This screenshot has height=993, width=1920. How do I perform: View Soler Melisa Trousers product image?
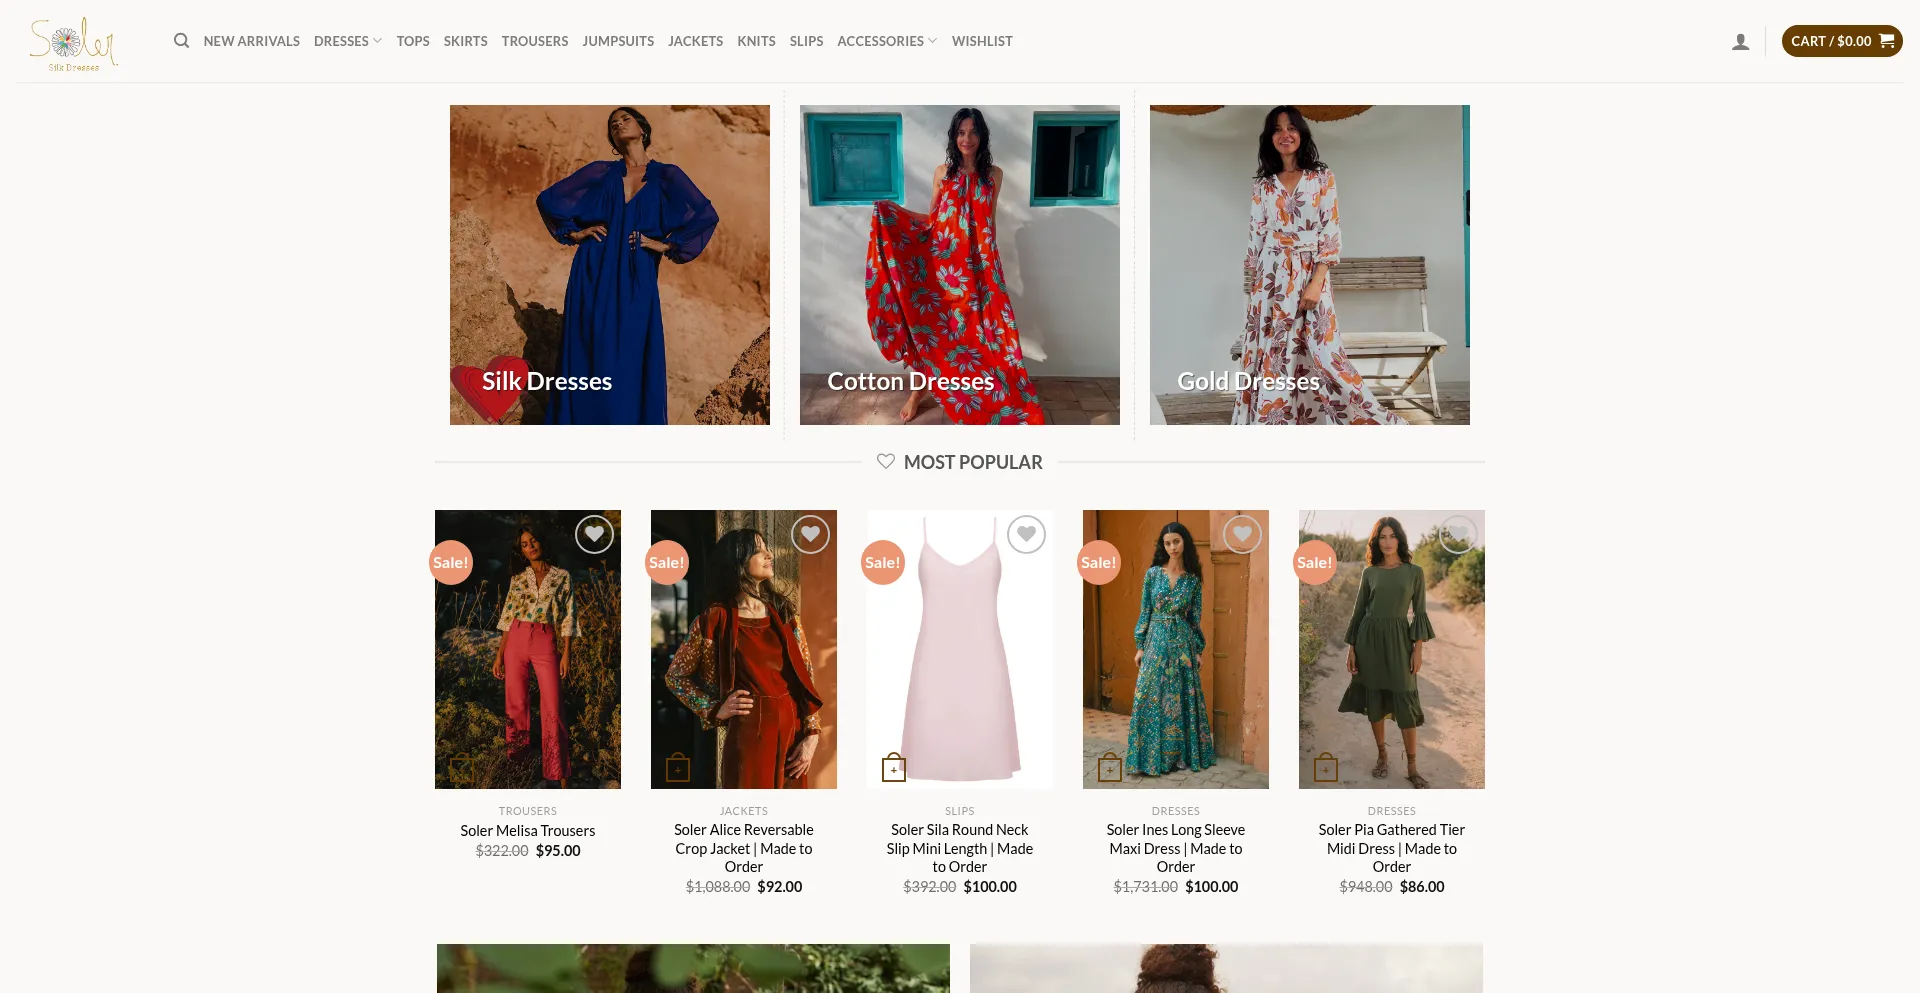pos(528,650)
